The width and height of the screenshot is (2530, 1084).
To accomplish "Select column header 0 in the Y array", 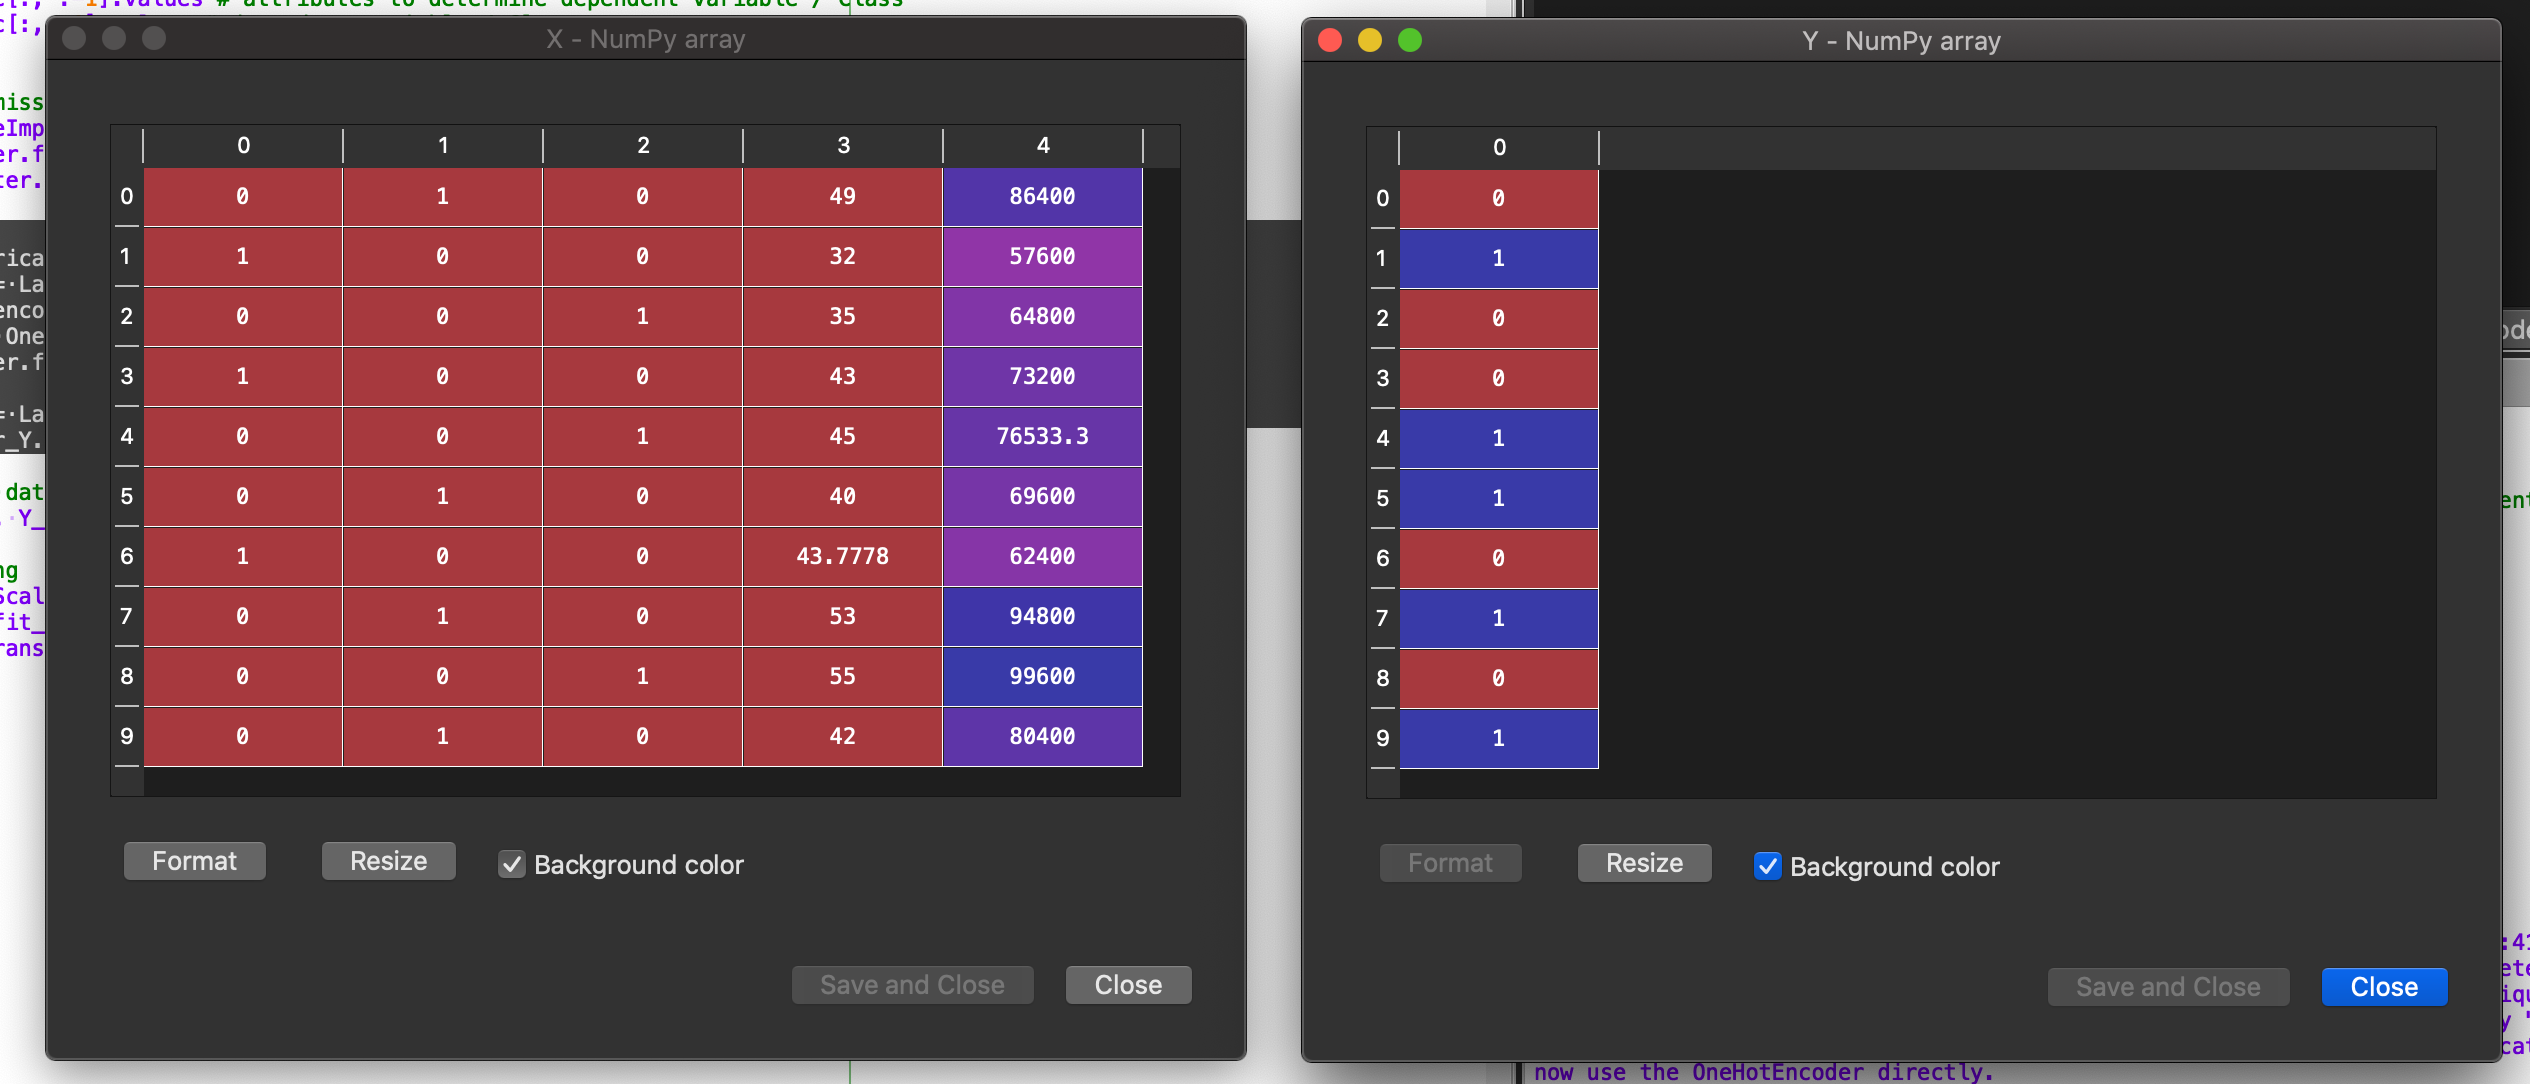I will pyautogui.click(x=1498, y=147).
